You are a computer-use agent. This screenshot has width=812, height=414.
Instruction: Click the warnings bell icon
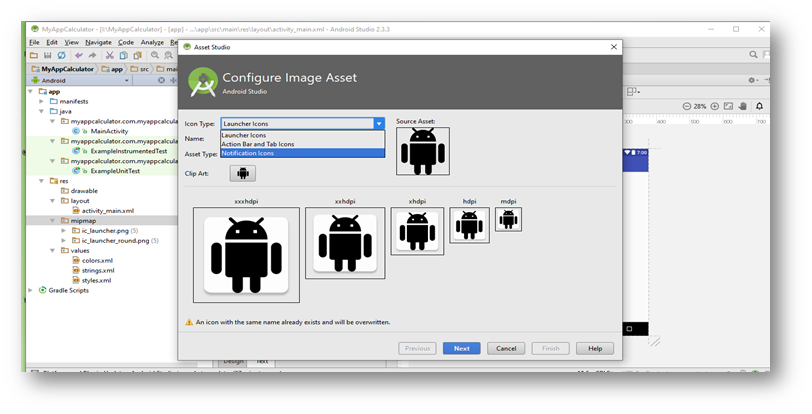[x=759, y=106]
